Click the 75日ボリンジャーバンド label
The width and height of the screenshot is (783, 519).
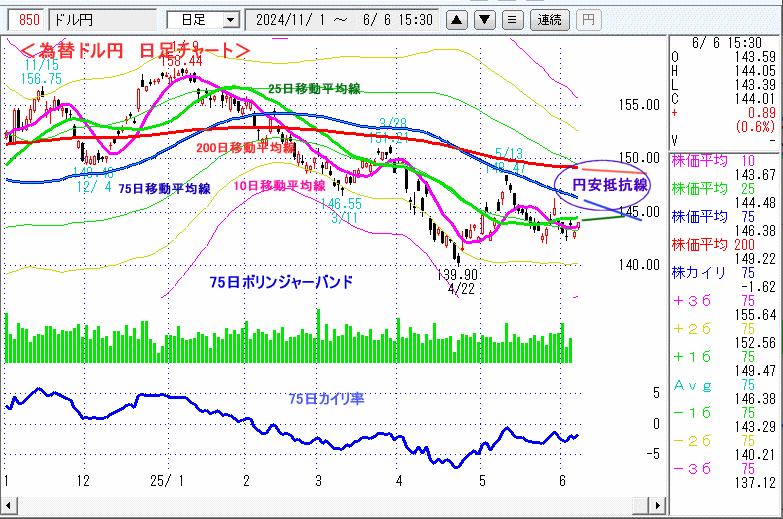click(x=281, y=282)
